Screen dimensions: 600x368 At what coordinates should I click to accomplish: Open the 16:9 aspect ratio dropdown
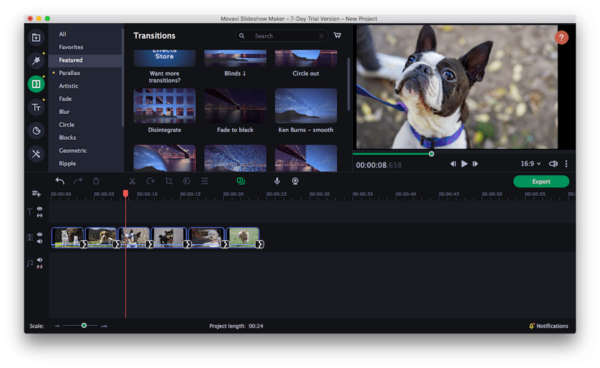(x=530, y=164)
